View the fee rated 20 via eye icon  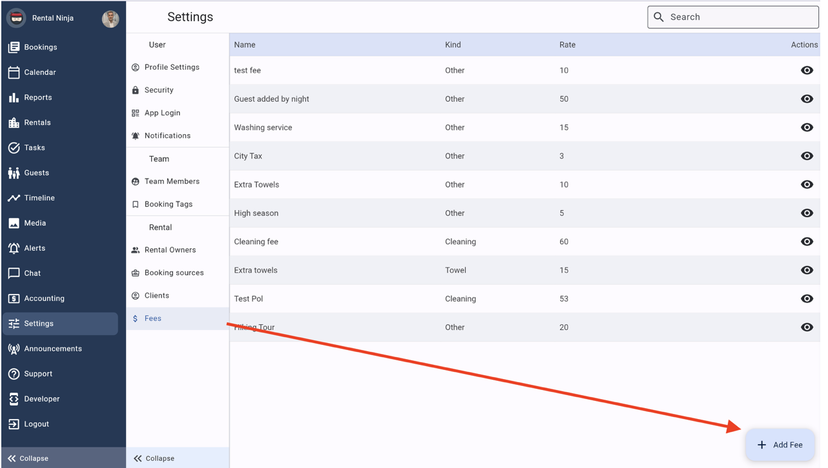tap(806, 327)
